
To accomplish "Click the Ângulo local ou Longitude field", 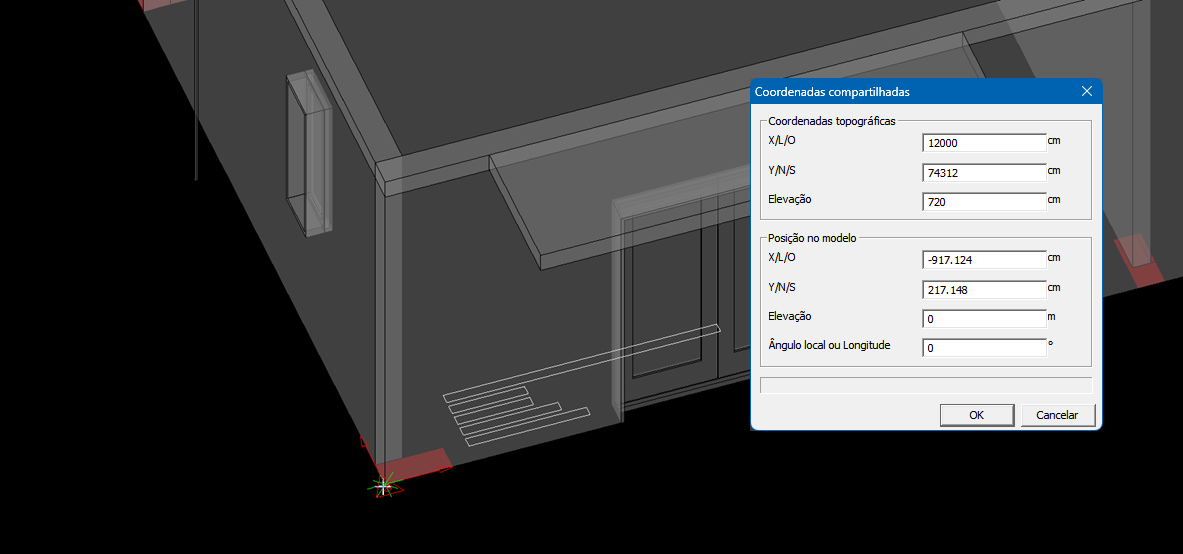I will click(984, 348).
